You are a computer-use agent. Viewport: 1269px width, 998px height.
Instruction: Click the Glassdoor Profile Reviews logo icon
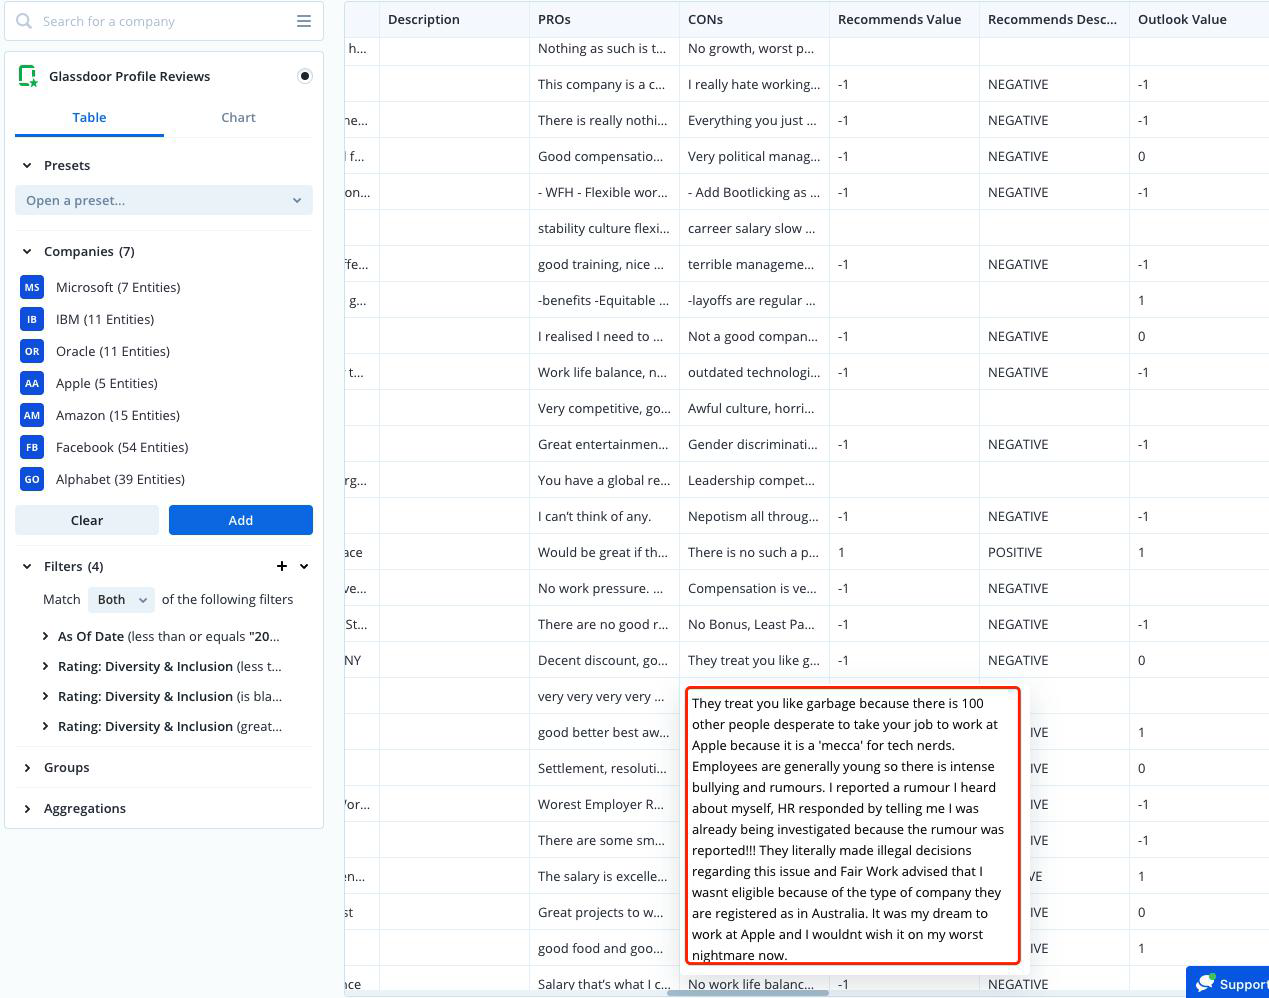29,76
